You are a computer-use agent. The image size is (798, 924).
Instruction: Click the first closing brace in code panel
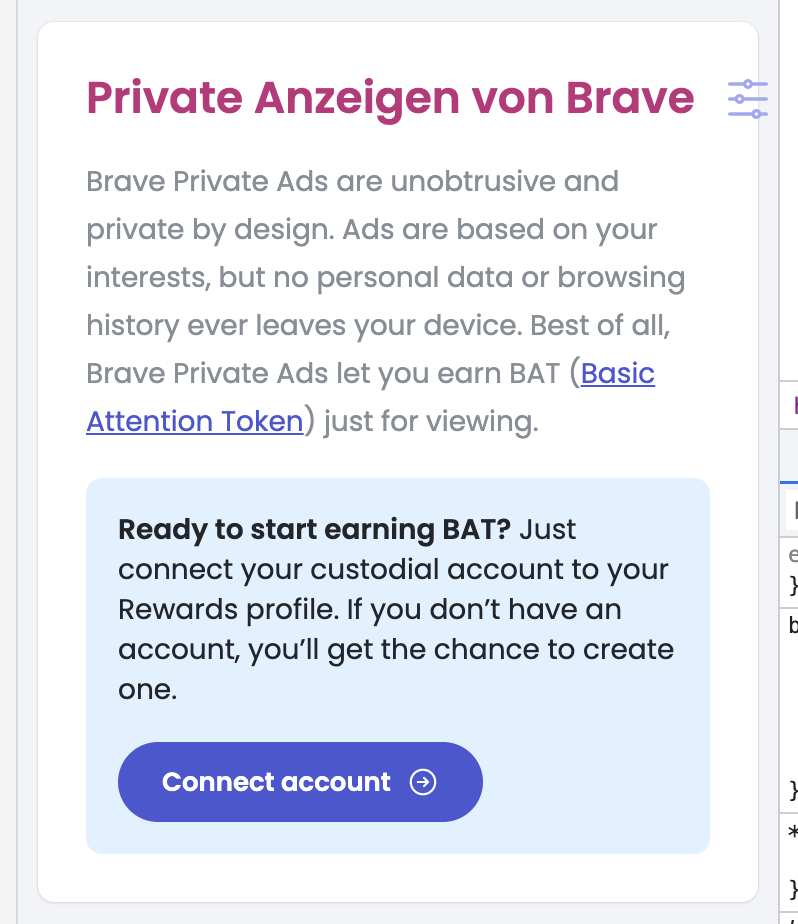(793, 585)
